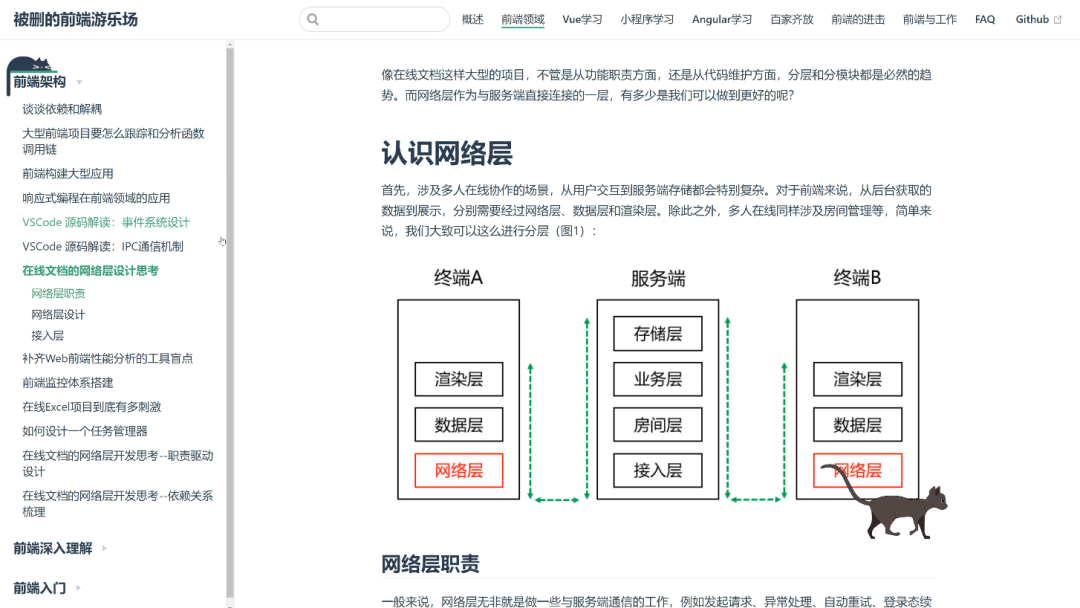Open the FAQ page
The image size is (1080, 608).
pos(985,20)
